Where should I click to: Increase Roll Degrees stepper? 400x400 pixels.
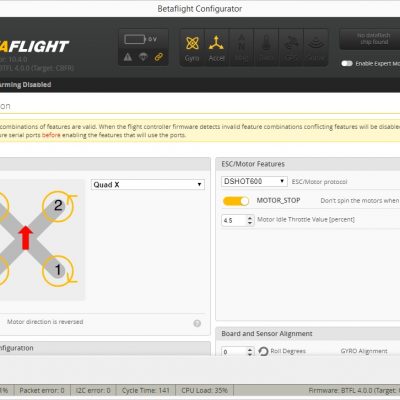pyautogui.click(x=250, y=349)
